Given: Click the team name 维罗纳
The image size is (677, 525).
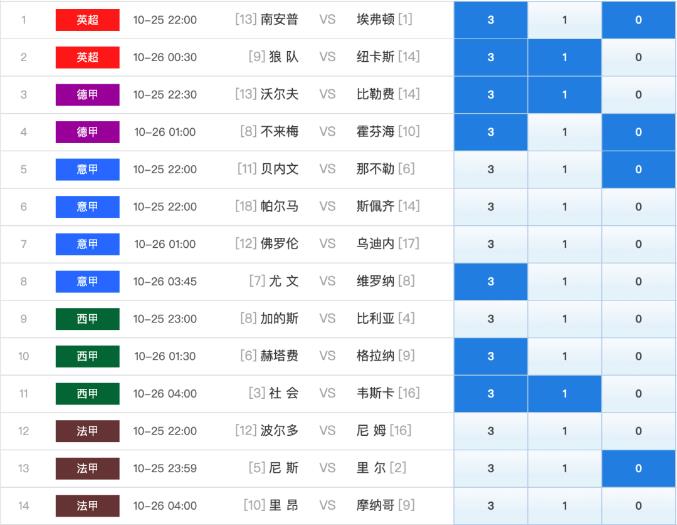Looking at the screenshot, I should pyautogui.click(x=375, y=281).
